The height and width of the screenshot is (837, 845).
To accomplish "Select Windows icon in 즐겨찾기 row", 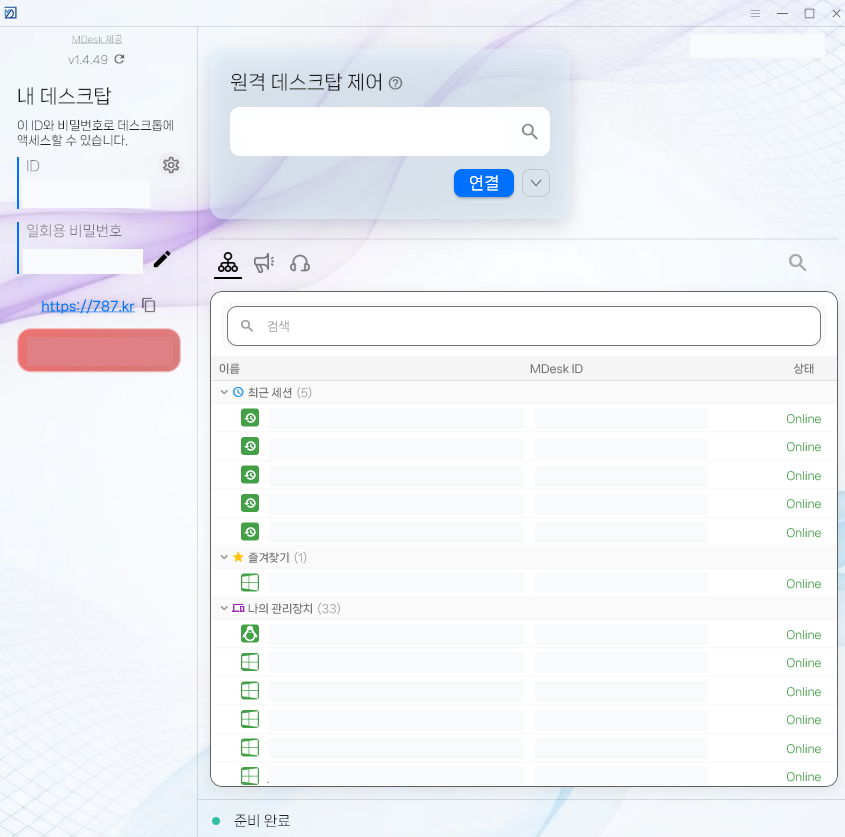I will (250, 583).
